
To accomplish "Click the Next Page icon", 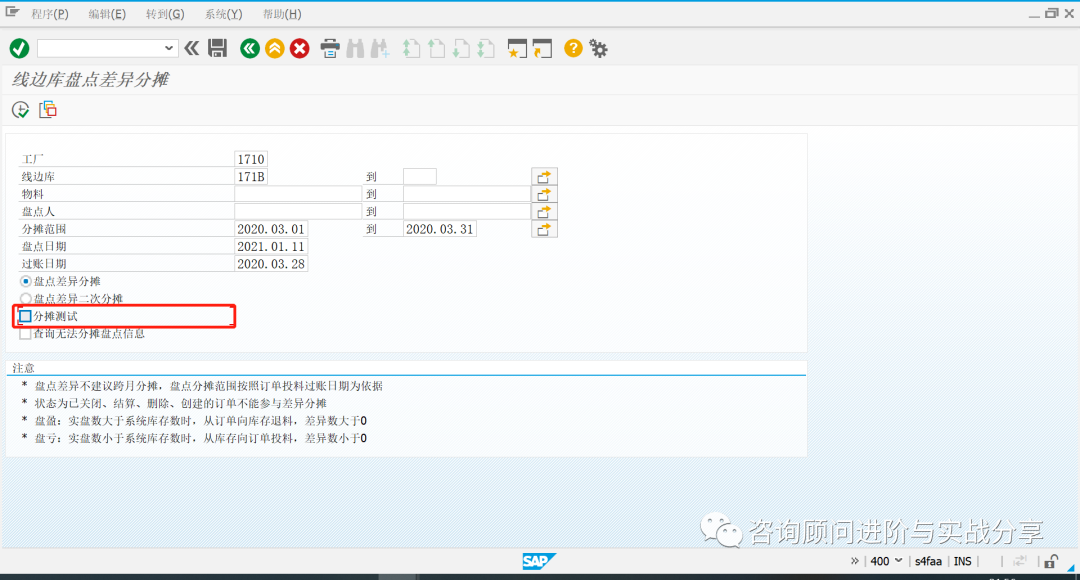I will [461, 49].
